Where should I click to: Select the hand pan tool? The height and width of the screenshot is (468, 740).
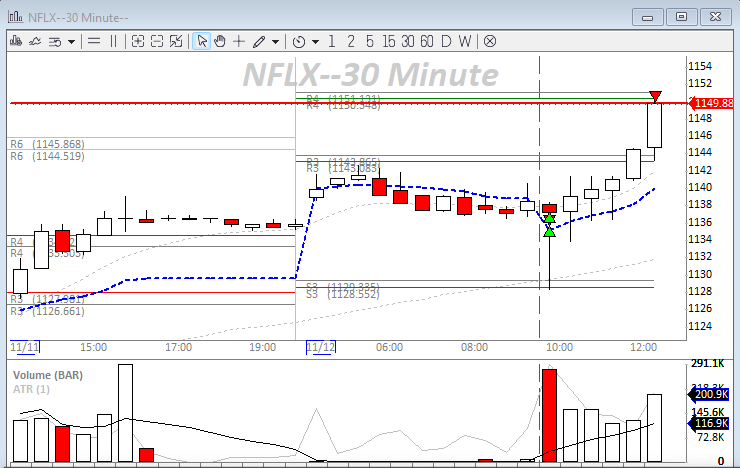tap(220, 42)
